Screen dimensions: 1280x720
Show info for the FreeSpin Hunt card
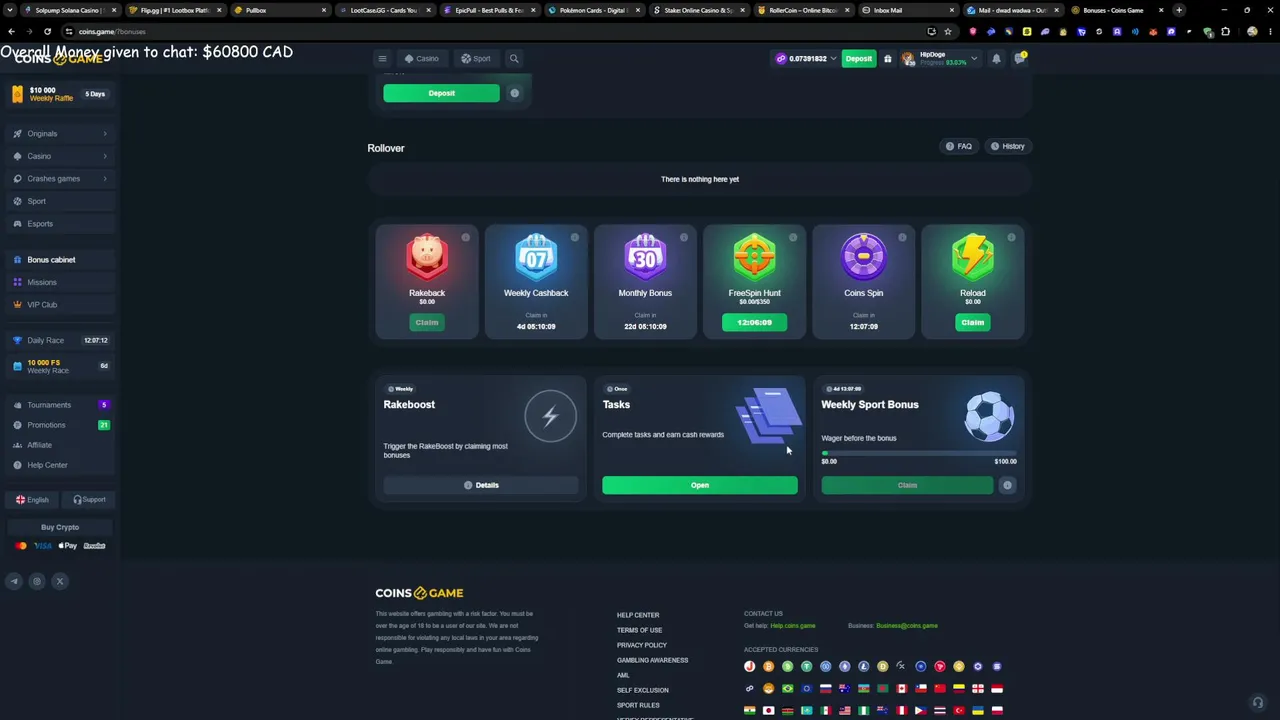[793, 237]
